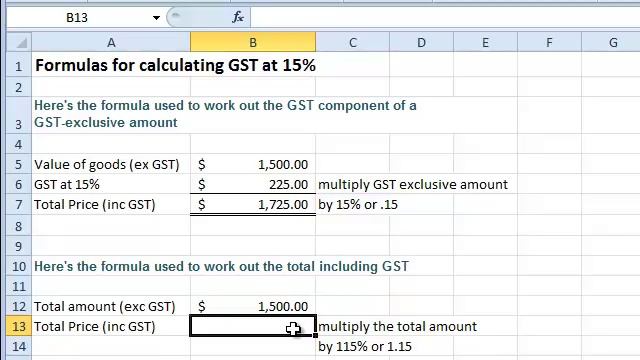Screen dimensions: 640x360
Task: Select row 7 header
Action: pyautogui.click(x=19, y=204)
